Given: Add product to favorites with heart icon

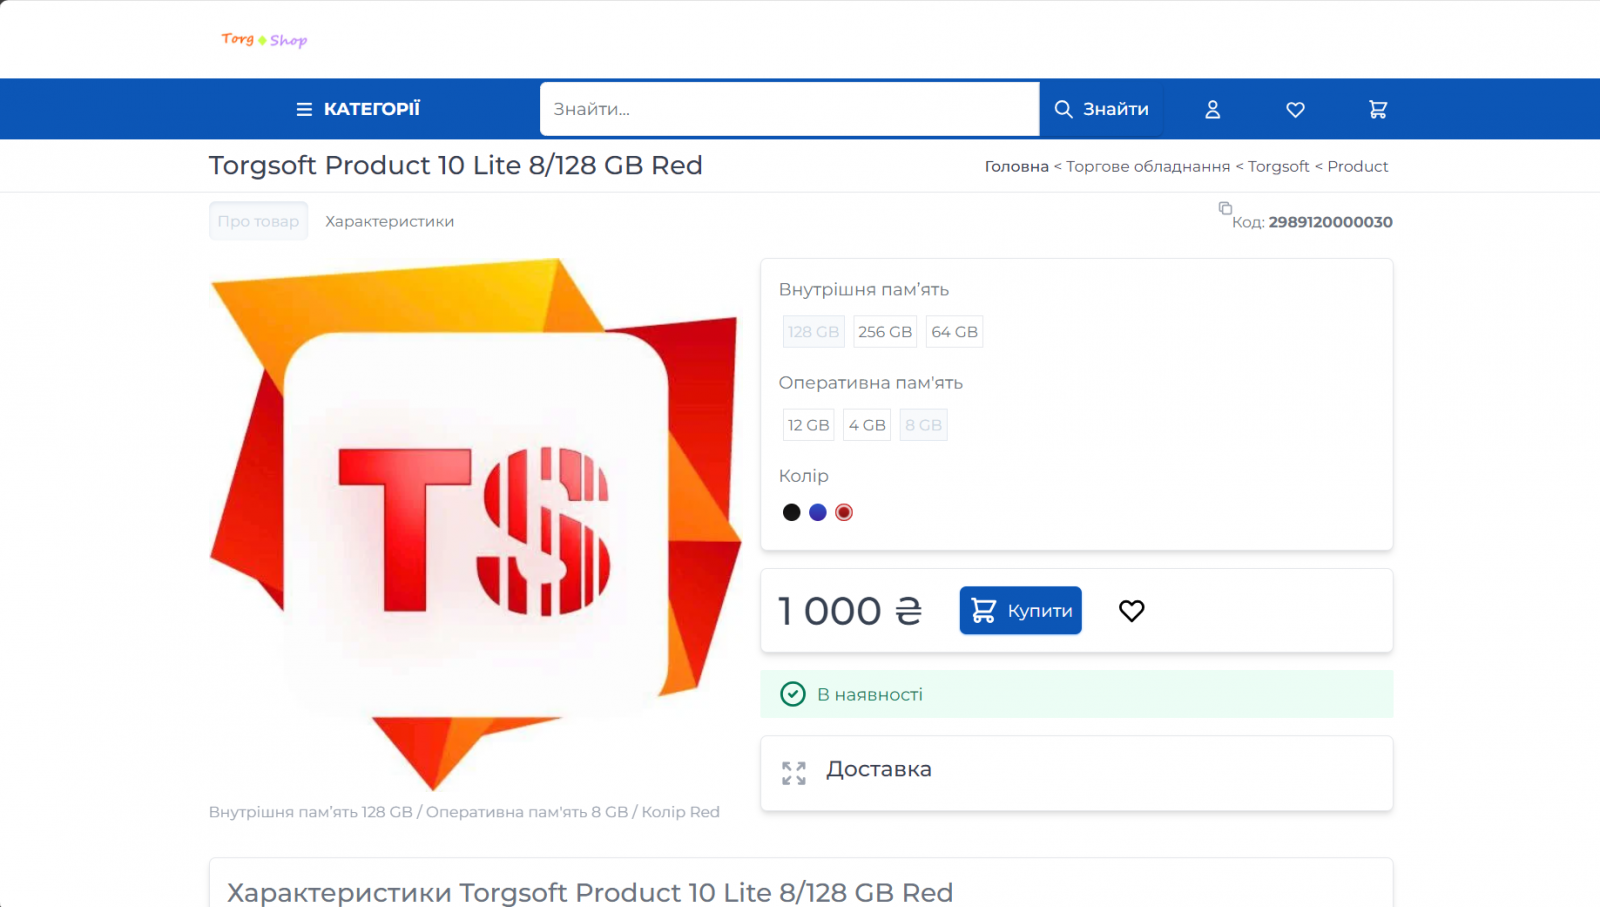Looking at the screenshot, I should (x=1131, y=610).
